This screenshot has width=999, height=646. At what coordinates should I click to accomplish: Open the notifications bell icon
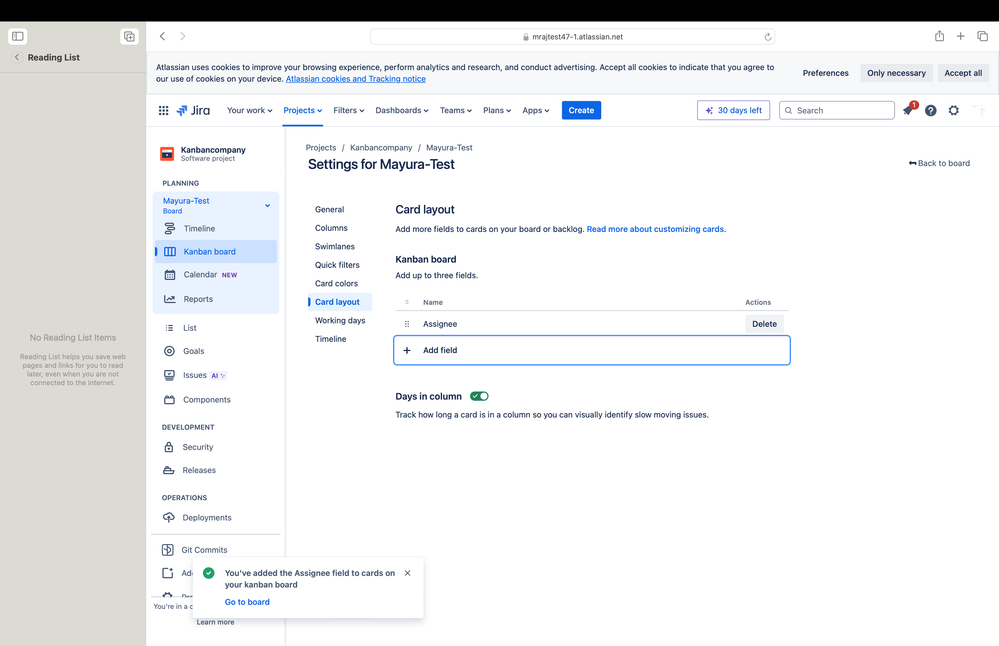tap(909, 110)
